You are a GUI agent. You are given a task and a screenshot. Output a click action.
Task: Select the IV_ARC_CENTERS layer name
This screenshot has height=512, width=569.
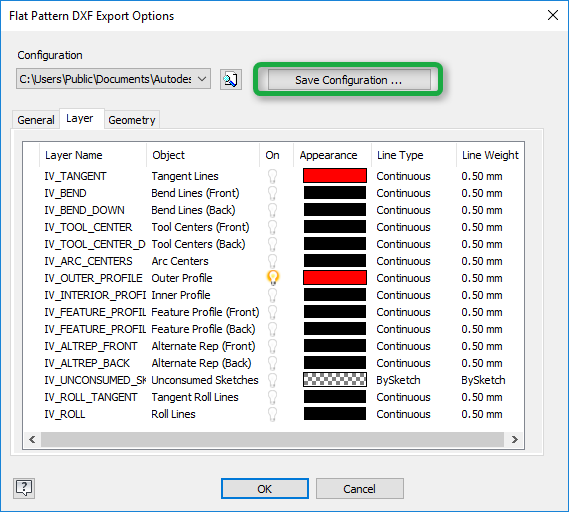[88, 261]
